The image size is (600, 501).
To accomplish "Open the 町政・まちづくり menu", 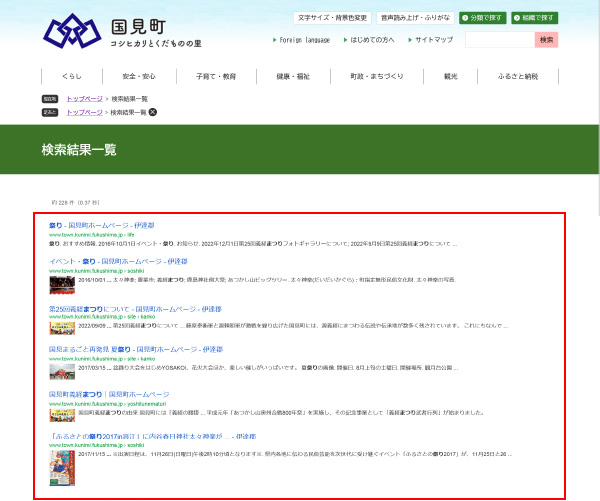I will pyautogui.click(x=377, y=77).
